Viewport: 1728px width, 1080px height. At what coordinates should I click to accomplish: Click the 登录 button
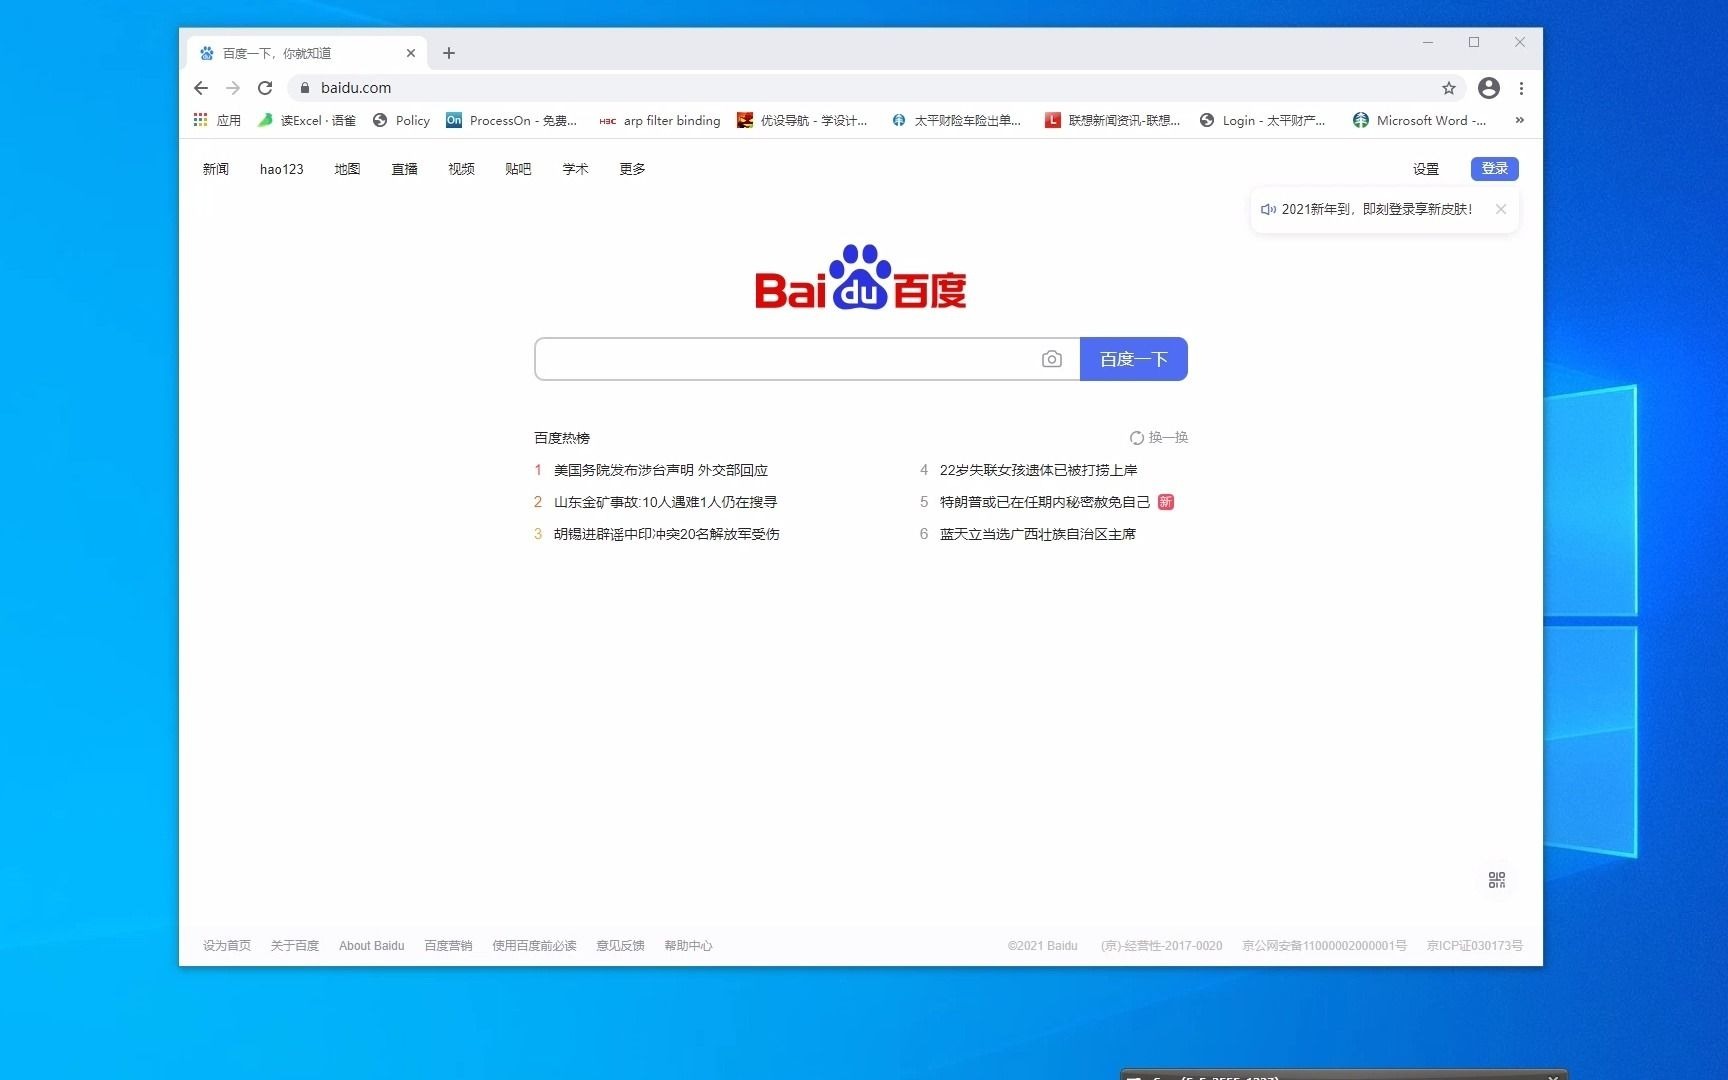click(x=1494, y=168)
